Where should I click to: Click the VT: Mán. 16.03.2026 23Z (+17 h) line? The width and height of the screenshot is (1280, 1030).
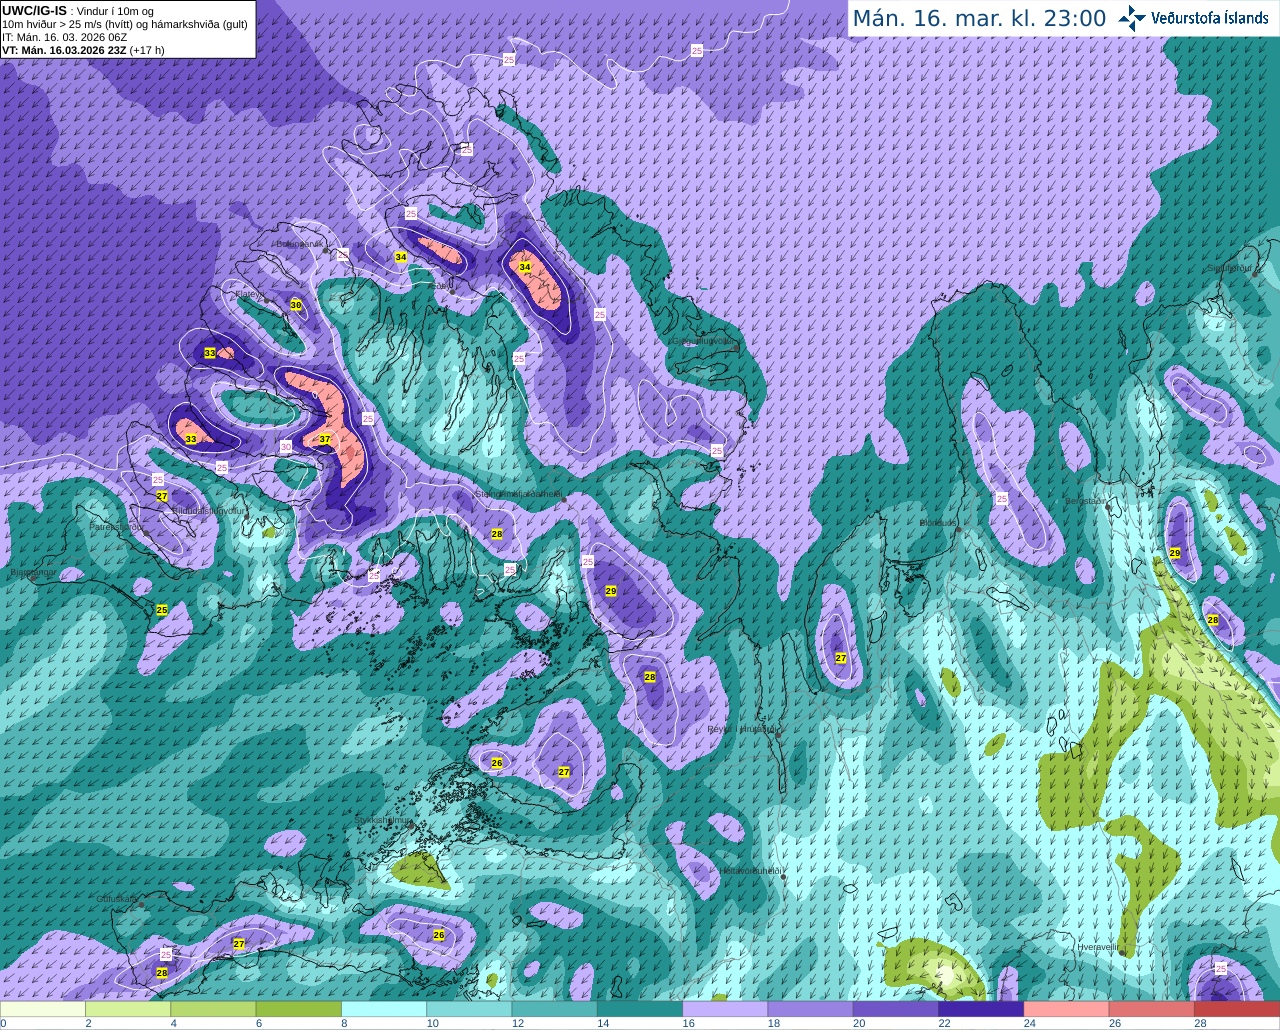point(83,50)
